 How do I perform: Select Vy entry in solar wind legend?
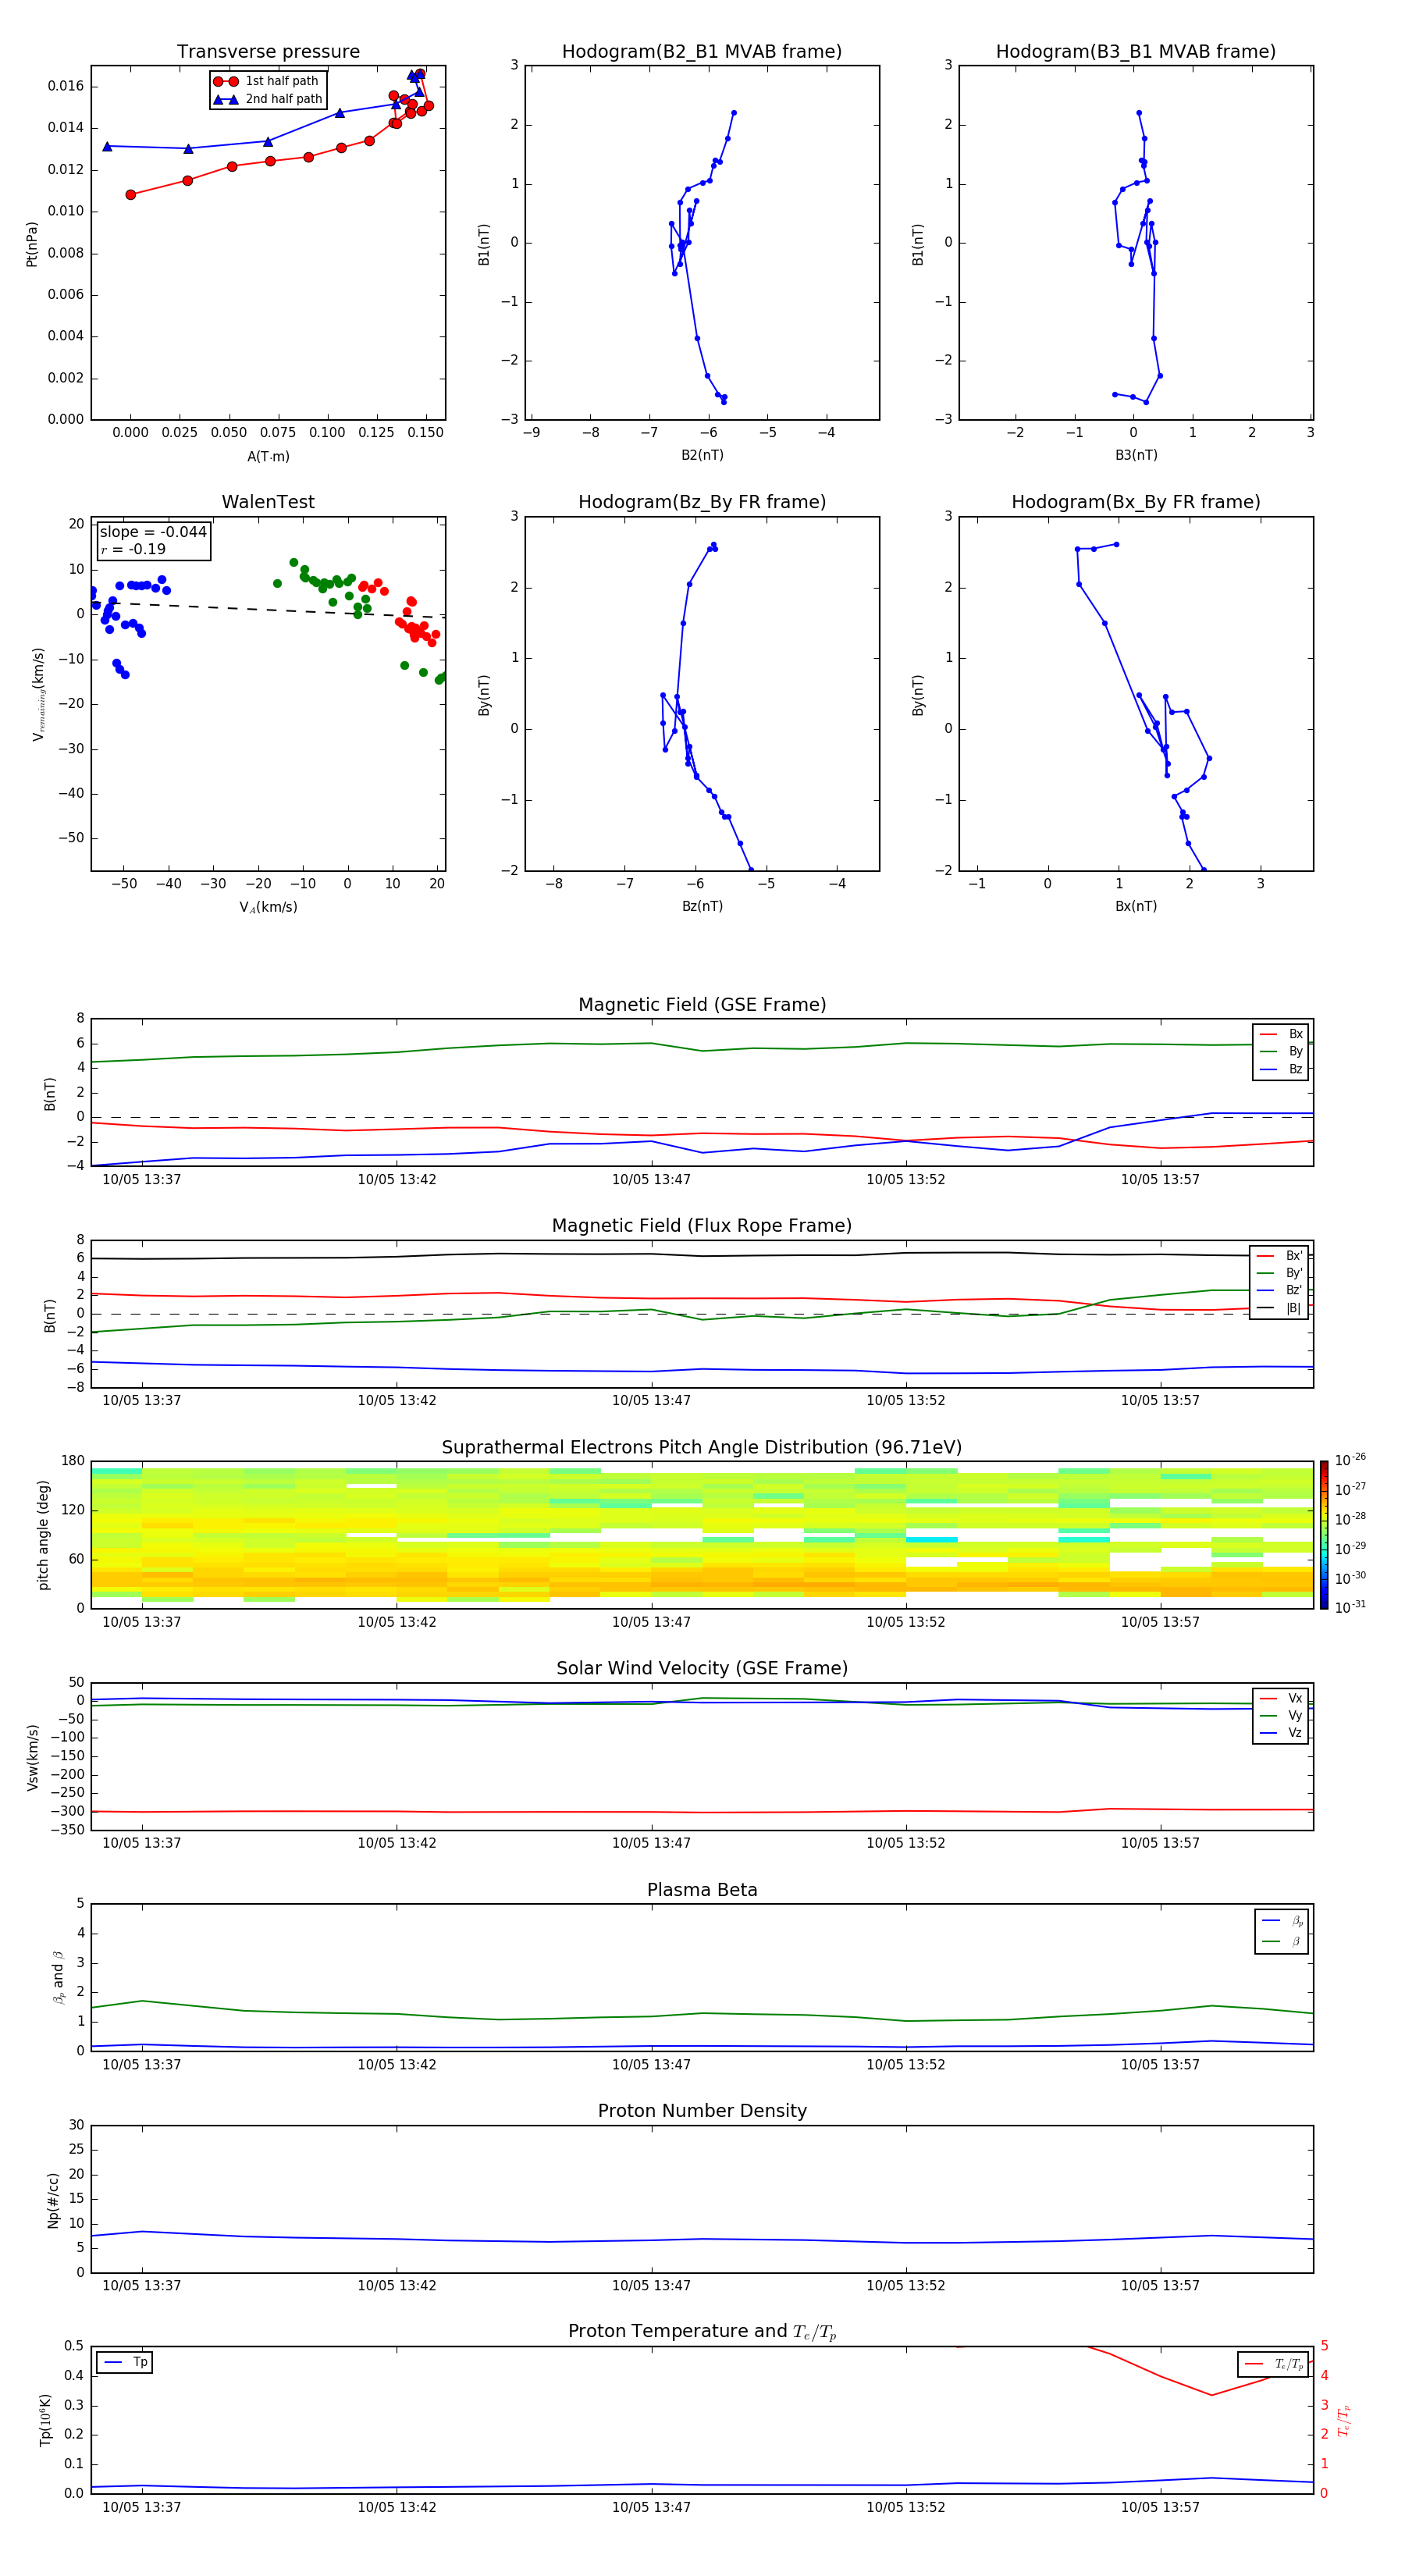click(x=1281, y=1715)
